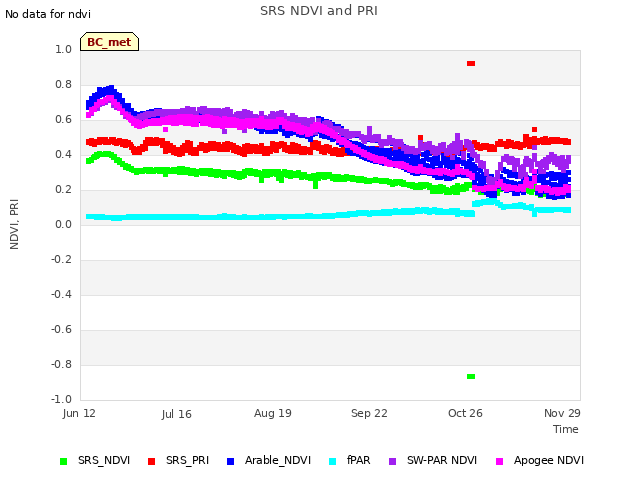Select the Arable_NDVI legend label
Screen dimensions: 640x480
point(278,460)
